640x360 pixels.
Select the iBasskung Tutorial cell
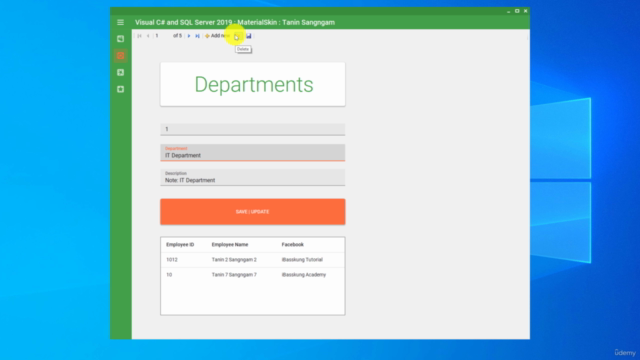pos(302,260)
